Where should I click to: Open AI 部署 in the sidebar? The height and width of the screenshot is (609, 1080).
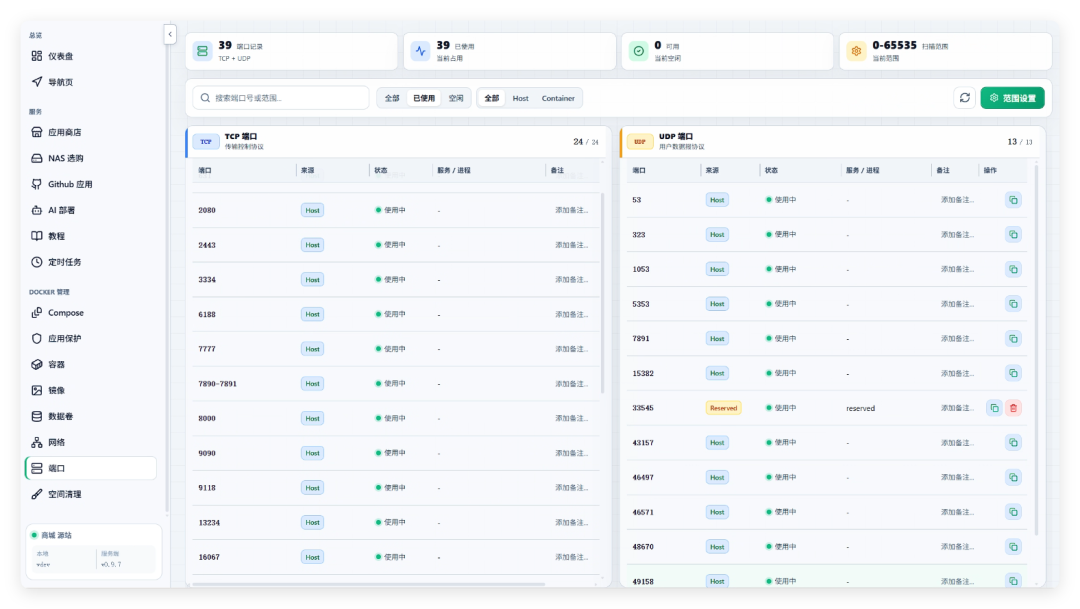90,210
